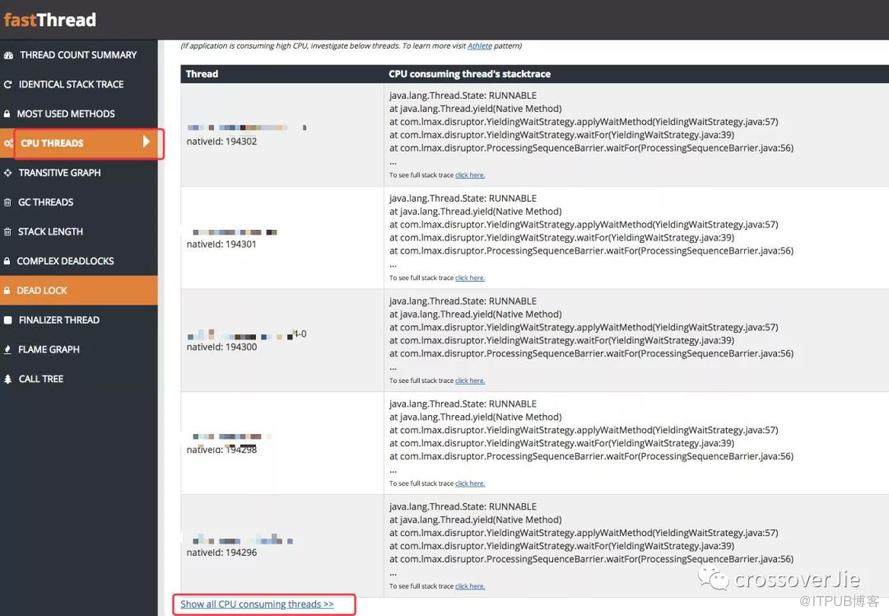Click the GC Threads trash icon
This screenshot has height=616, width=889.
7,202
